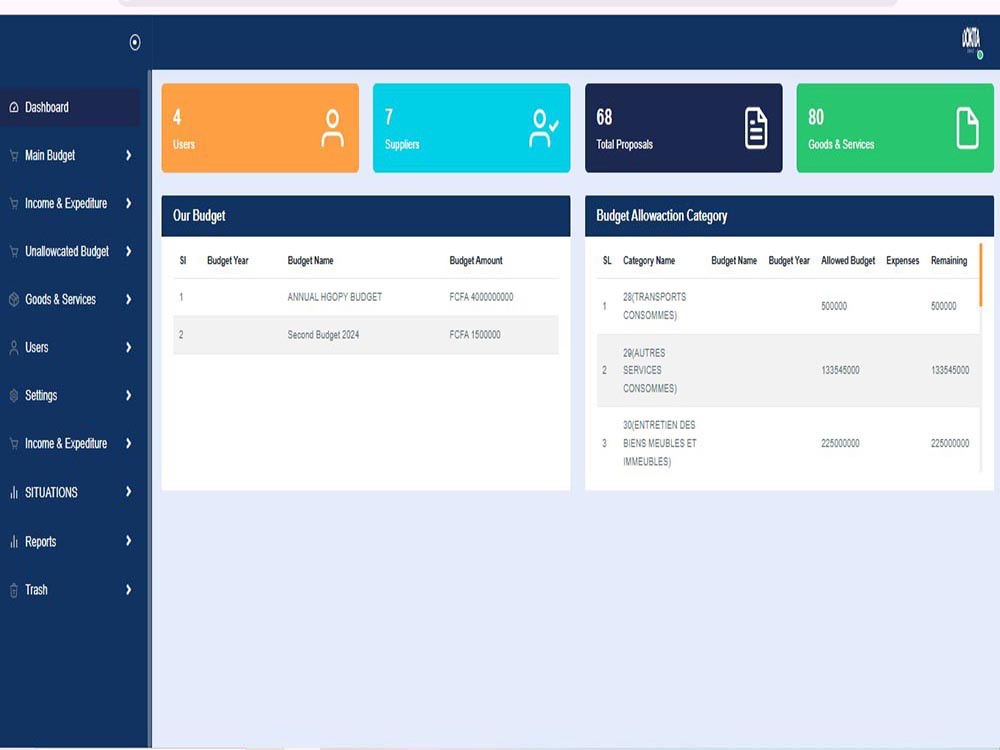Click the orange scrollbar in Budget Allowaction table
Viewport: 1000px width, 750px height.
click(x=980, y=274)
